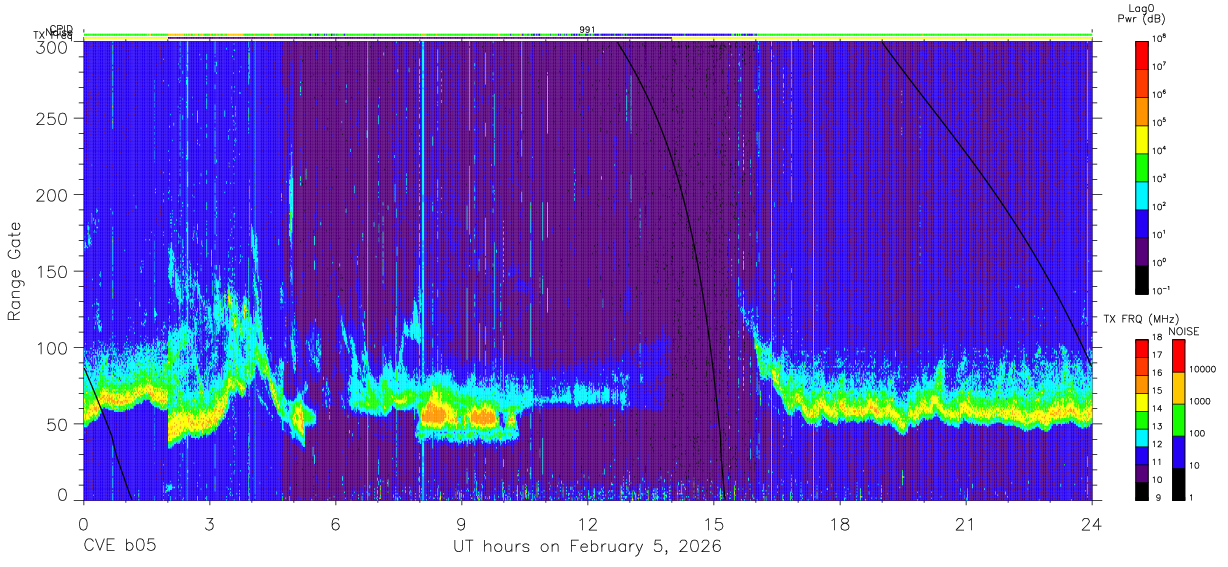Click the cyan segment of TX FRQ colorbar

1140,437
